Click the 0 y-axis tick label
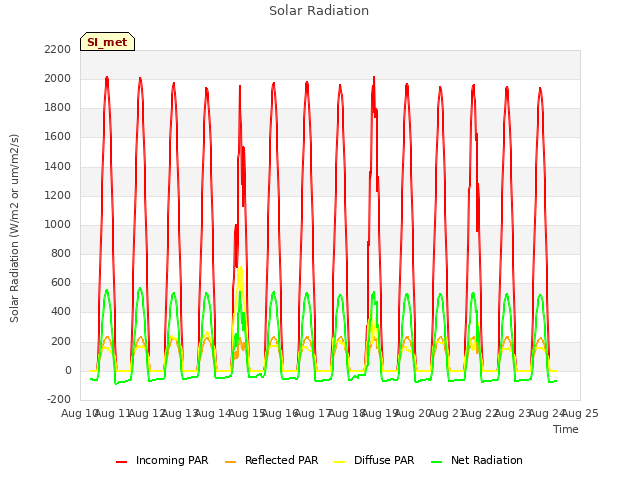Screen dimensions: 640x480 pos(68,371)
